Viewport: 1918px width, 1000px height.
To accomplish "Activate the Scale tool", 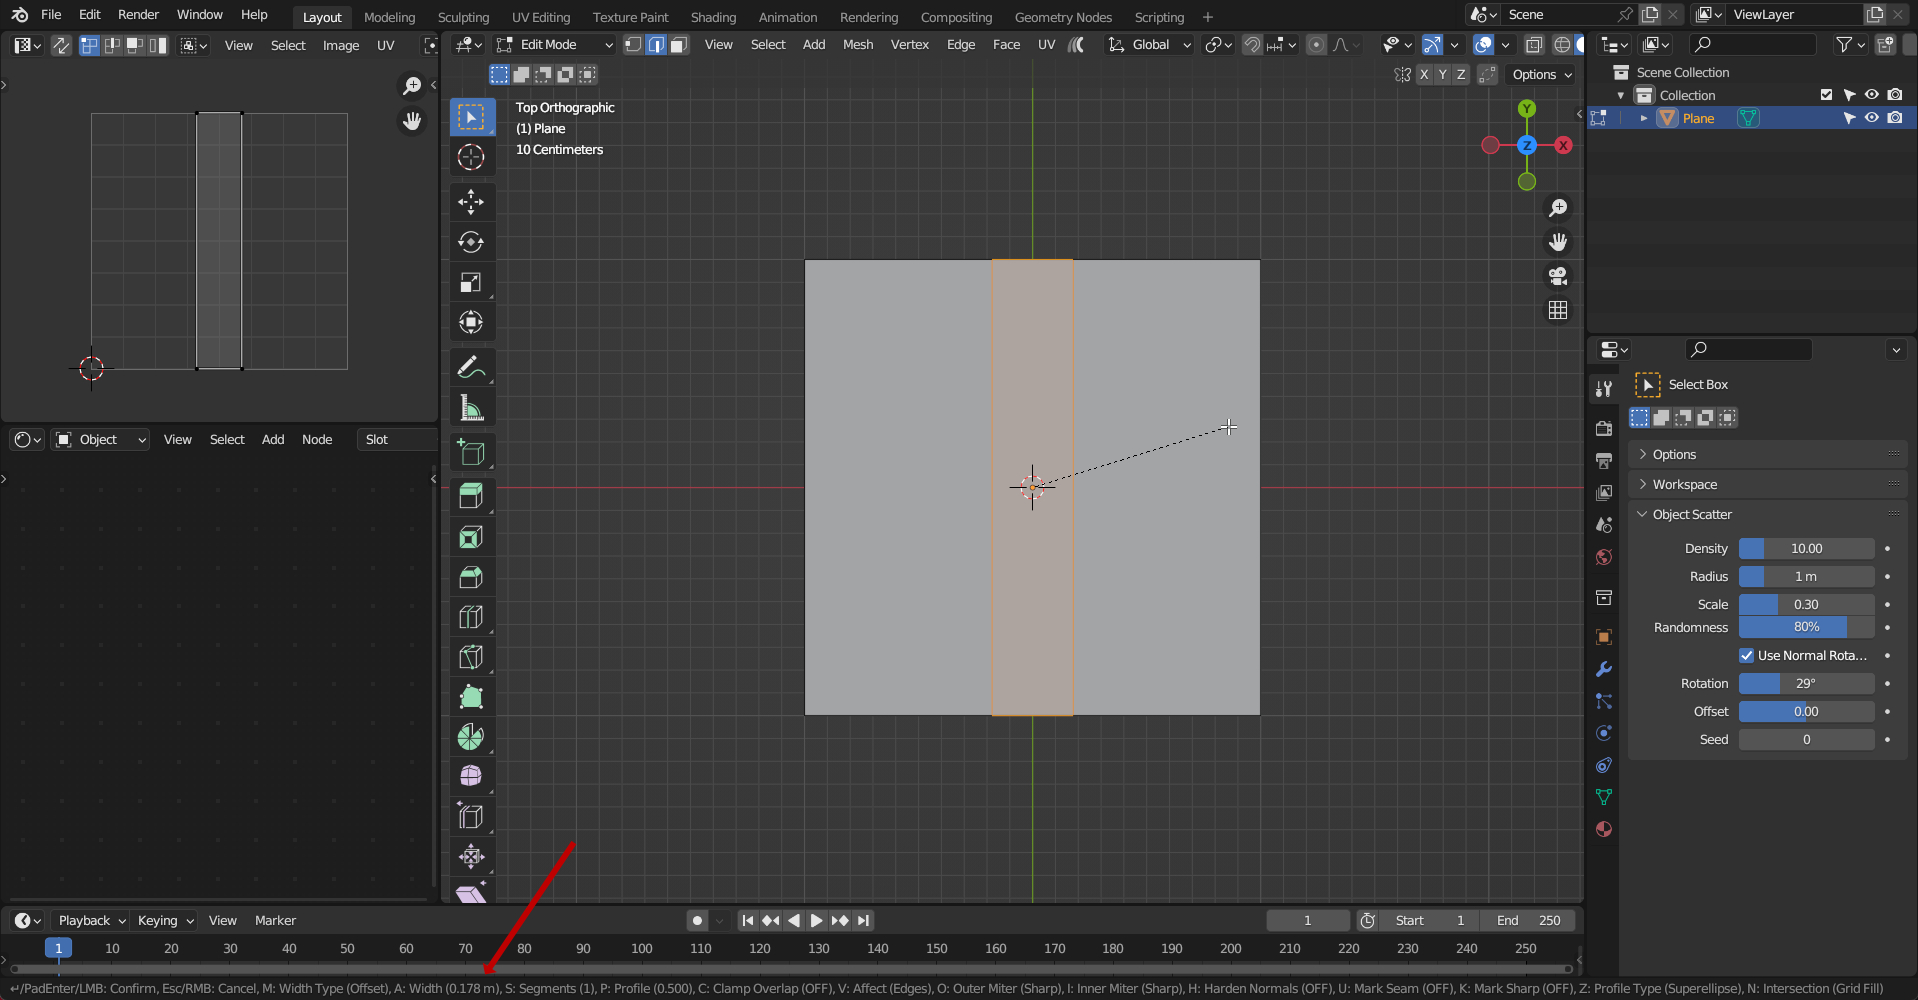I will pos(471,282).
